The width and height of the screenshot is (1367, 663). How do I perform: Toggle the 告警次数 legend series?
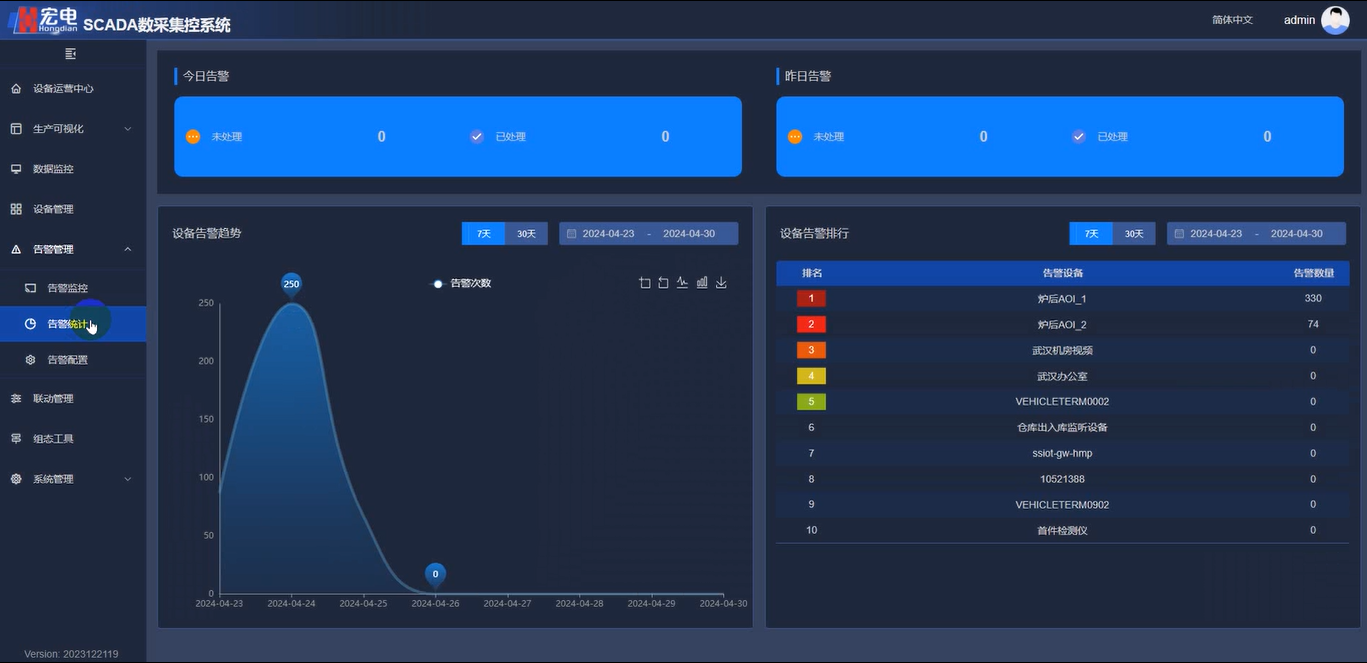461,284
